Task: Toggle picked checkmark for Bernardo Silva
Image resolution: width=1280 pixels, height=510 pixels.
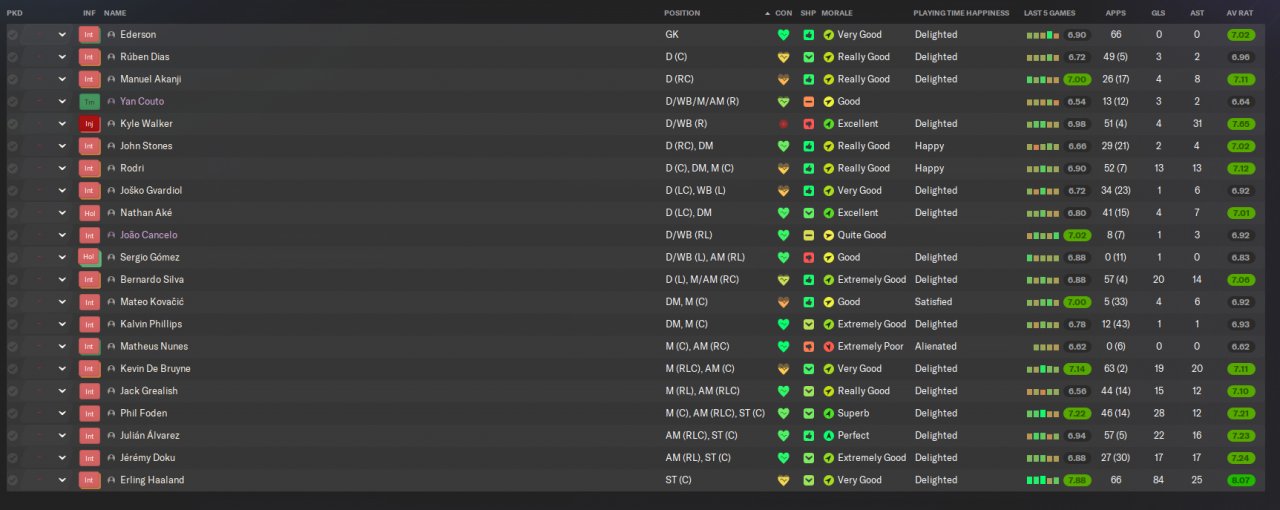Action: 12,280
